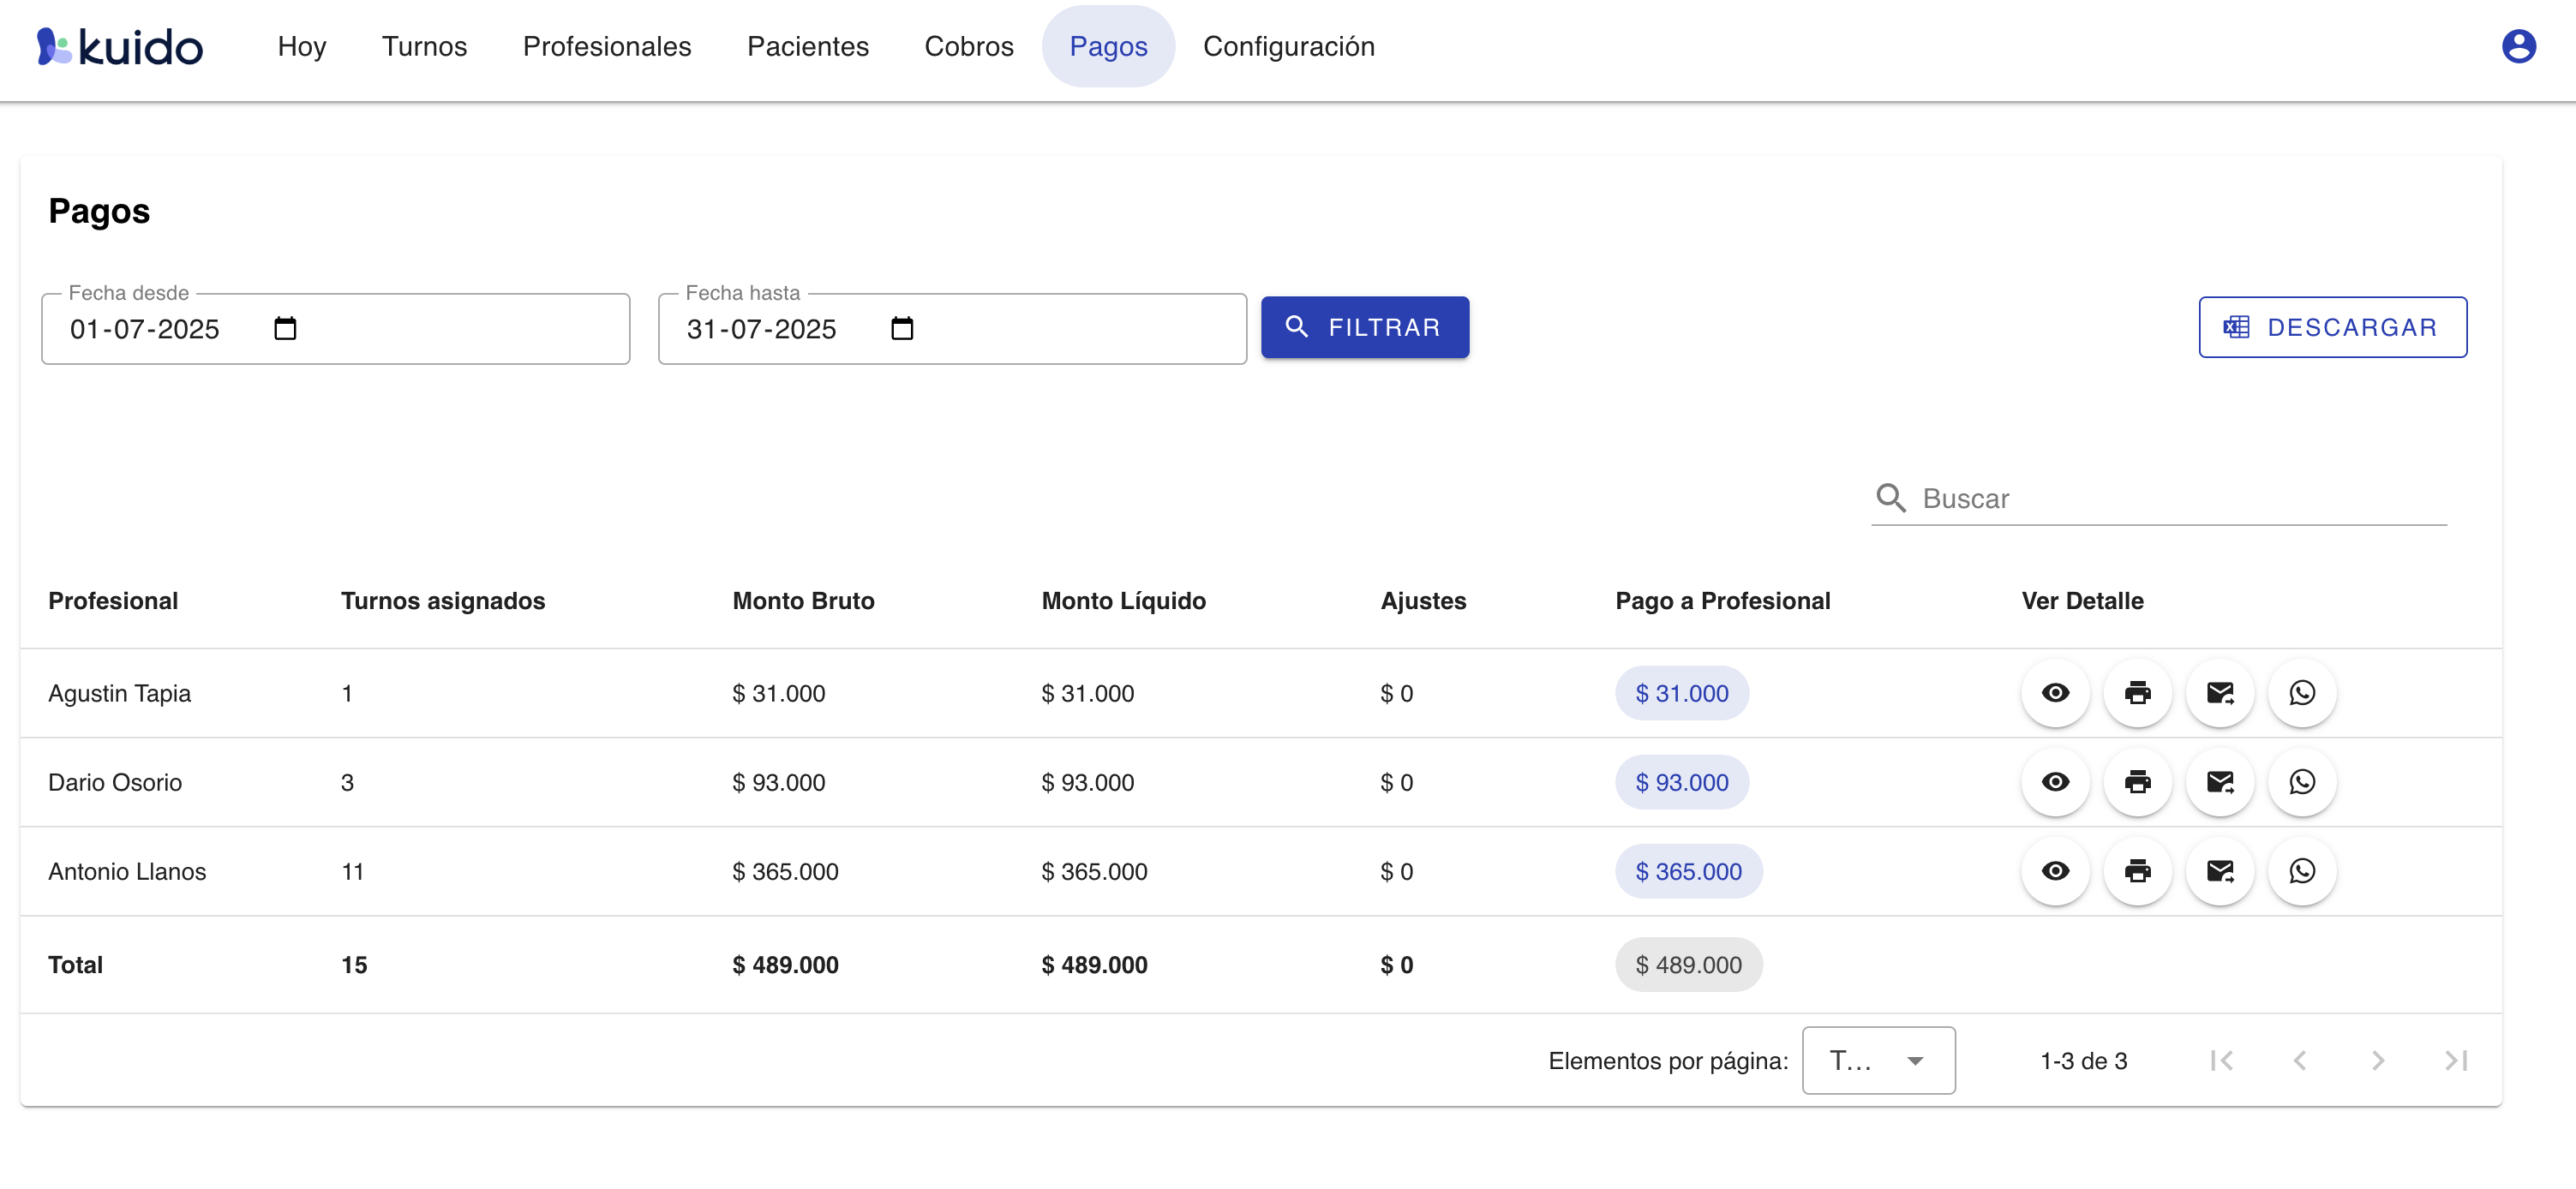
Task: Sort by Turnos asignados column header
Action: coord(443,600)
